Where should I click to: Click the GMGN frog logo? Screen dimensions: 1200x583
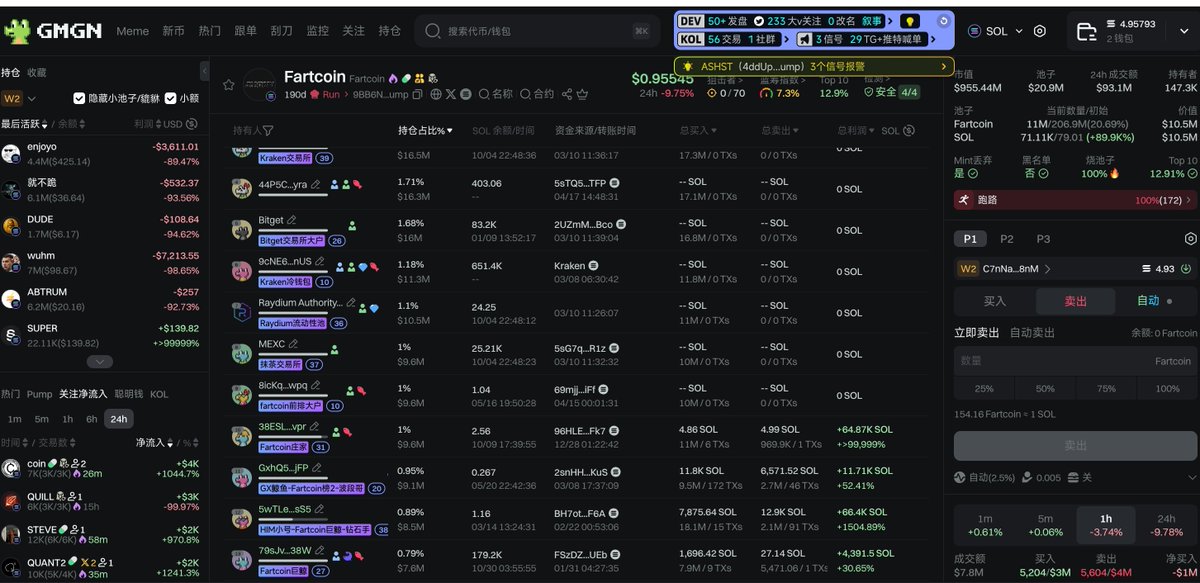click(16, 31)
